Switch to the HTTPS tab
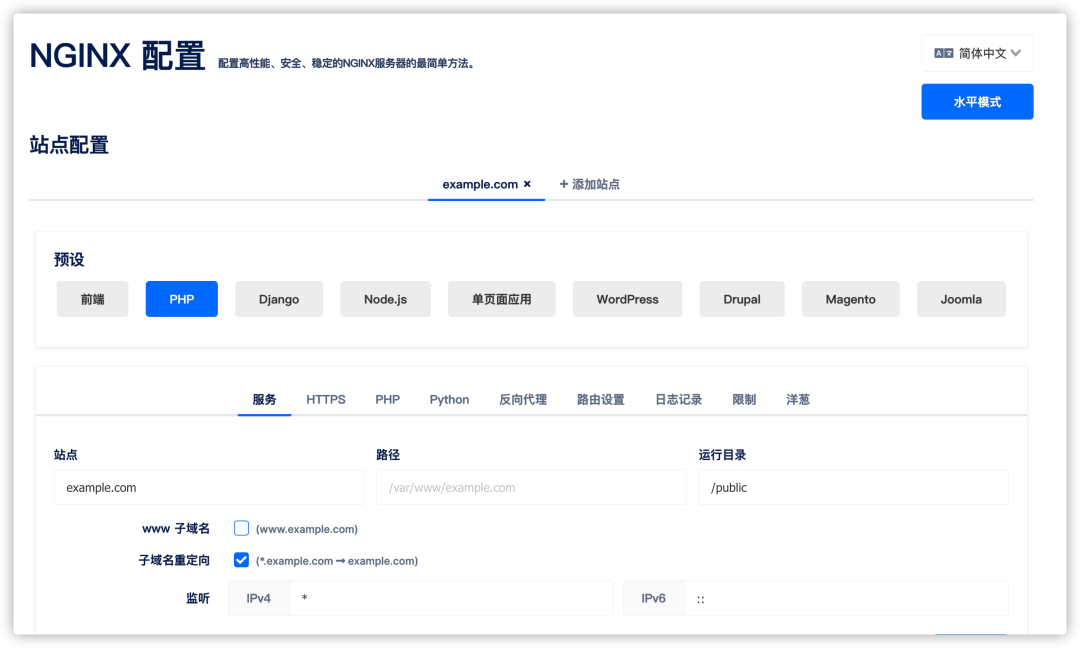Screen dimensions: 1080x648 pyautogui.click(x=326, y=399)
